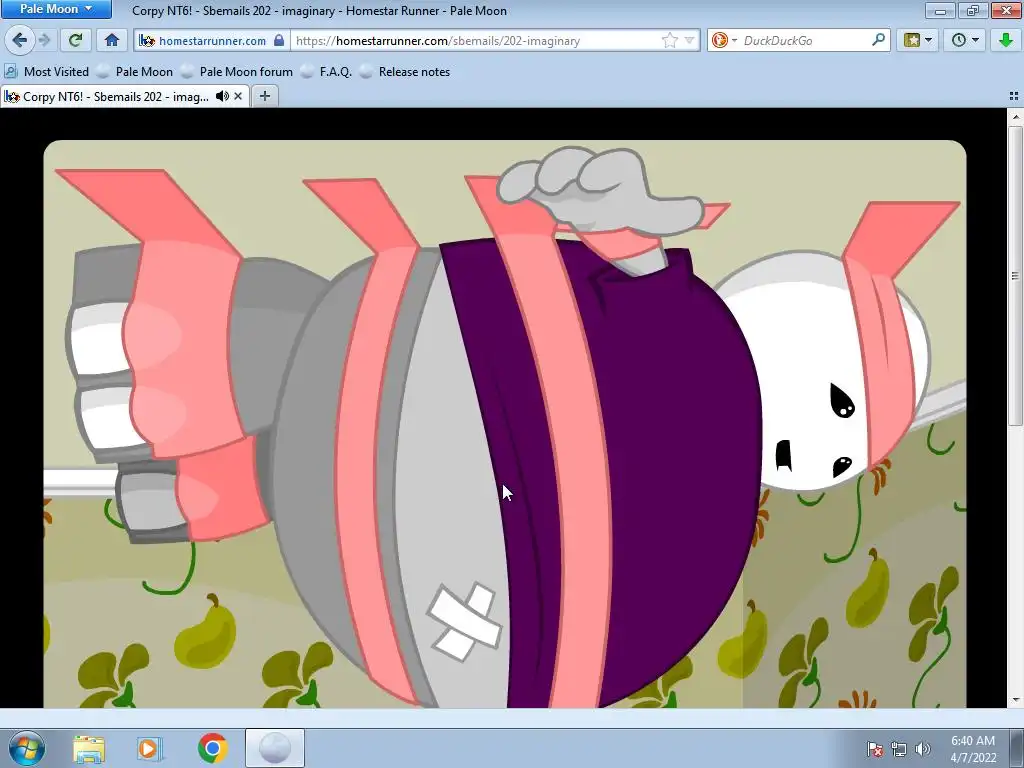This screenshot has width=1024, height=768.
Task: Focus the URL address field
Action: tap(475, 40)
